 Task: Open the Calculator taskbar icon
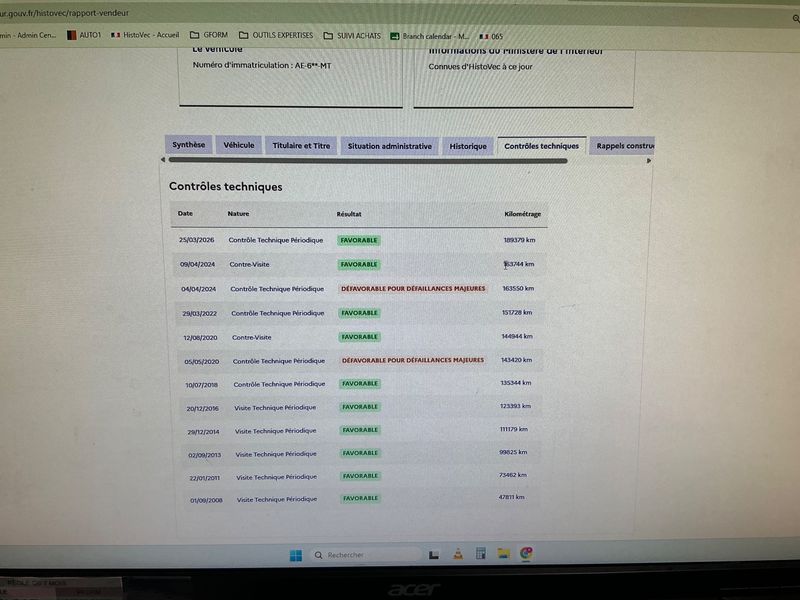(x=481, y=554)
